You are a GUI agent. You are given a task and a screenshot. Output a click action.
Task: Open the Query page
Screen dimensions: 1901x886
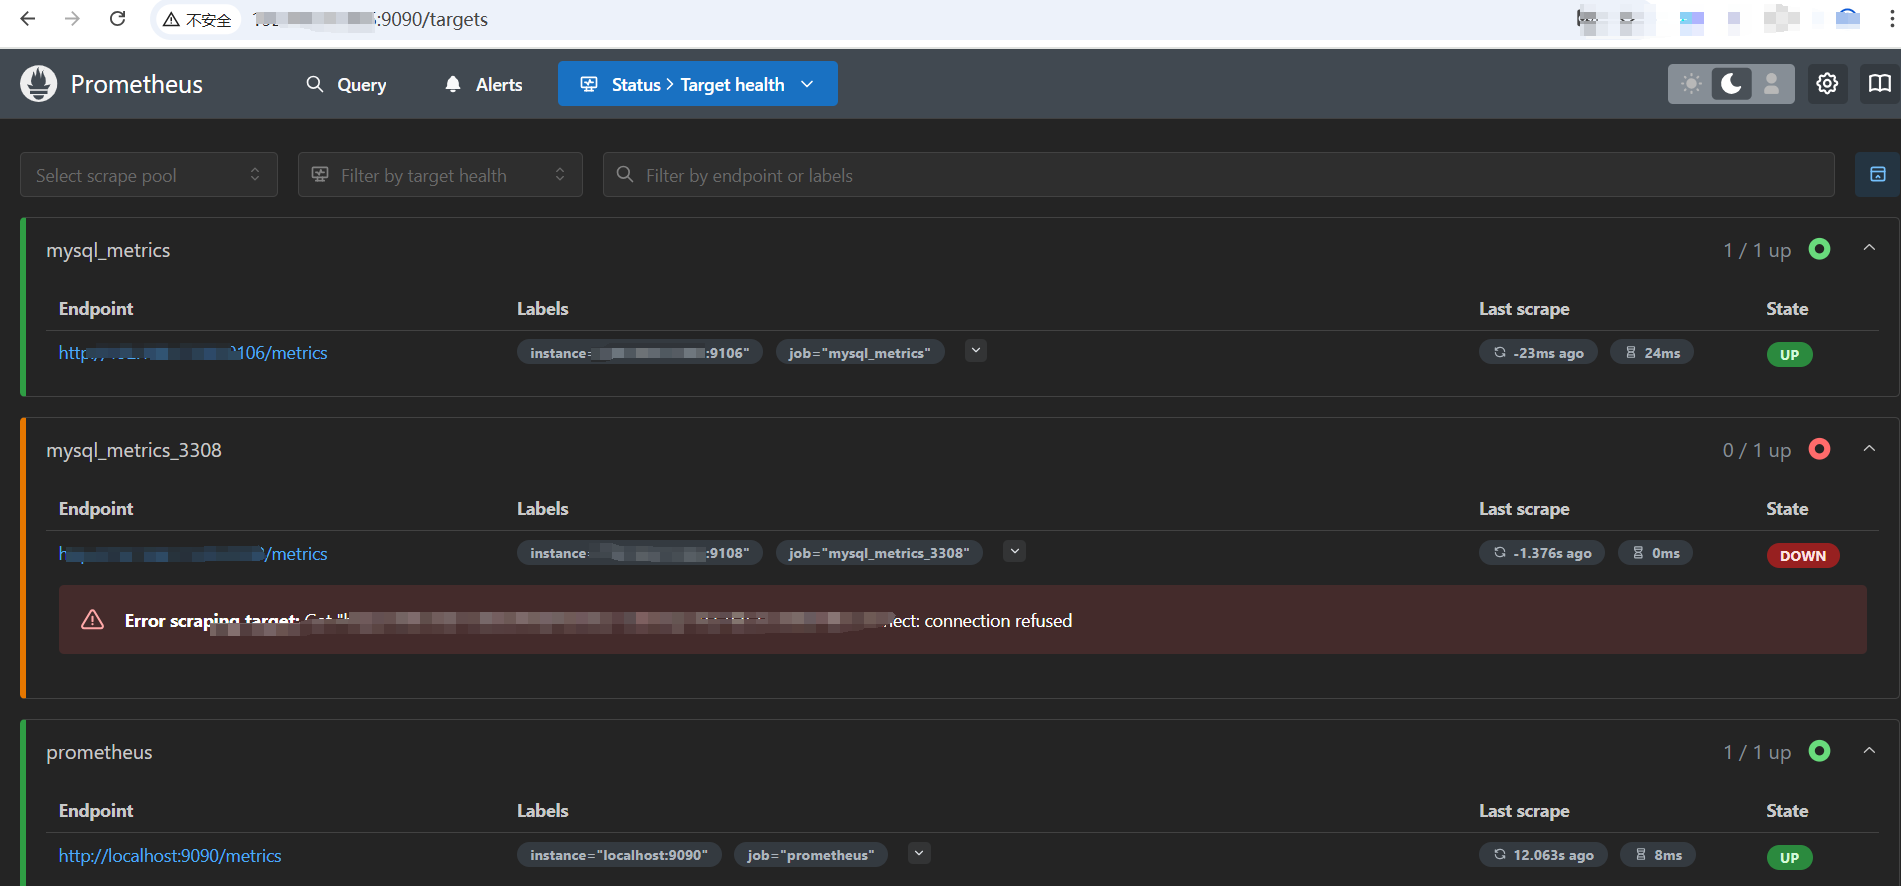(x=346, y=84)
